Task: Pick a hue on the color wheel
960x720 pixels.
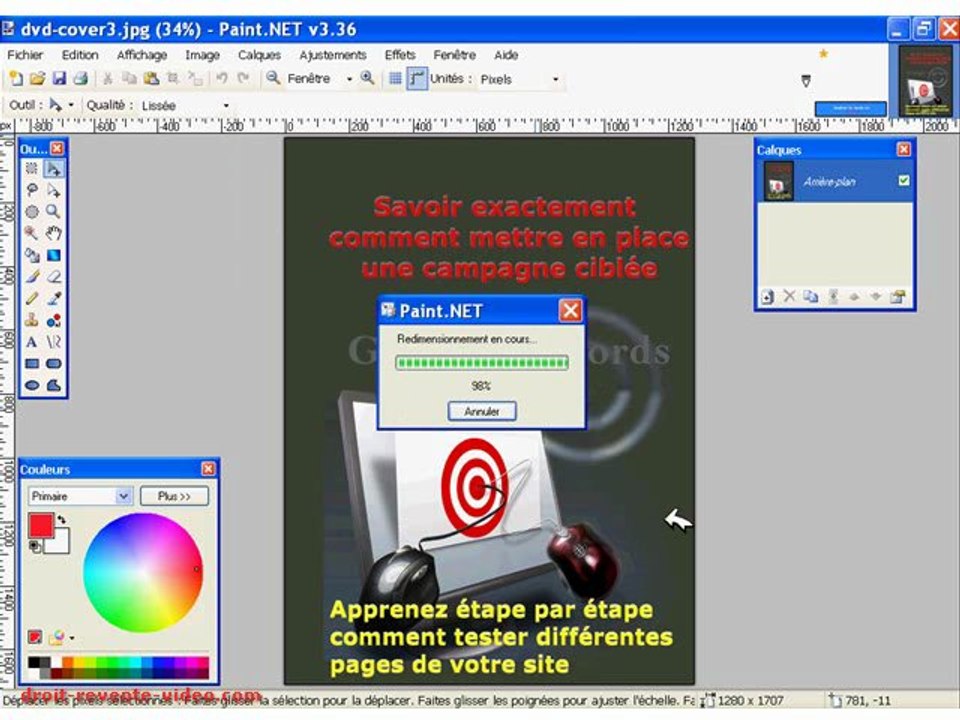Action: (x=143, y=572)
